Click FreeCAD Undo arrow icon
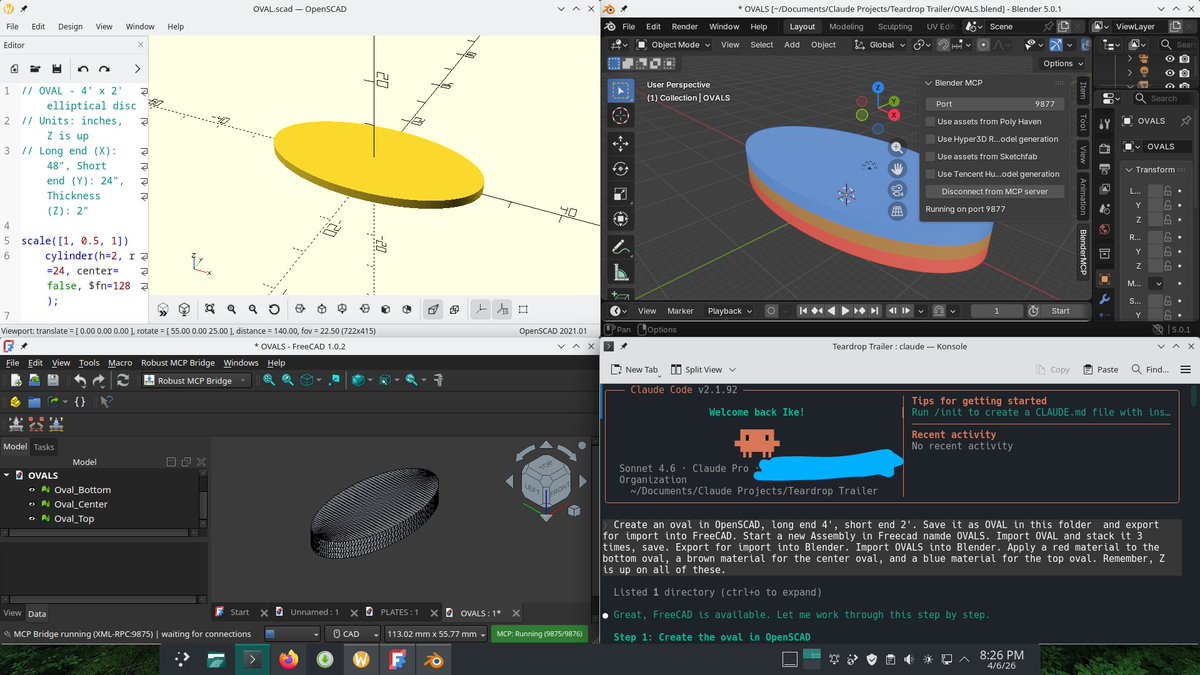 [x=79, y=380]
